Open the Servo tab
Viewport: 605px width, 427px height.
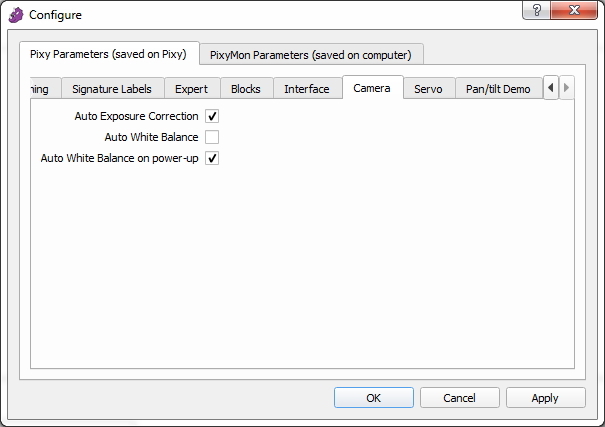(428, 89)
